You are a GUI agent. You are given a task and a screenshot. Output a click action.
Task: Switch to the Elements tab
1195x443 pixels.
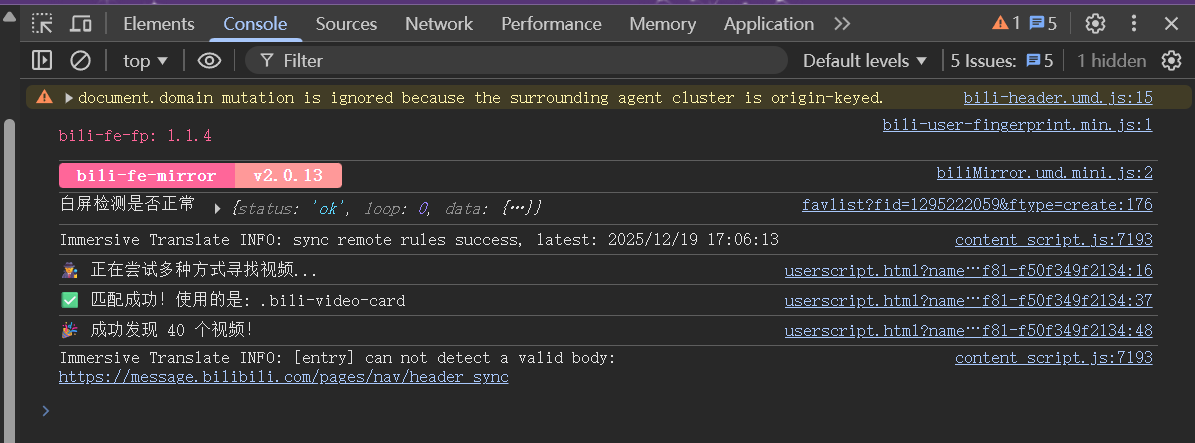(159, 23)
